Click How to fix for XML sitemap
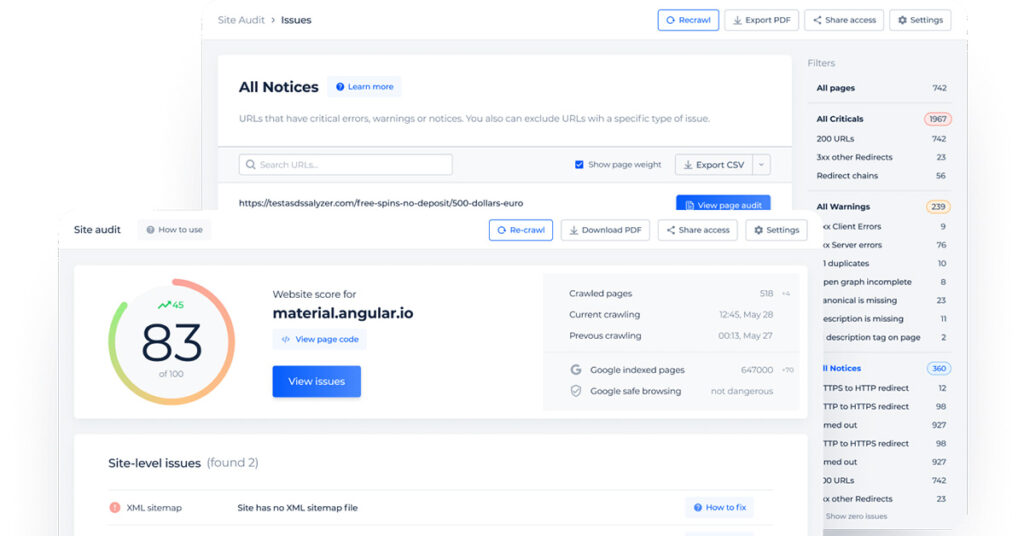1024x536 pixels. [x=719, y=507]
